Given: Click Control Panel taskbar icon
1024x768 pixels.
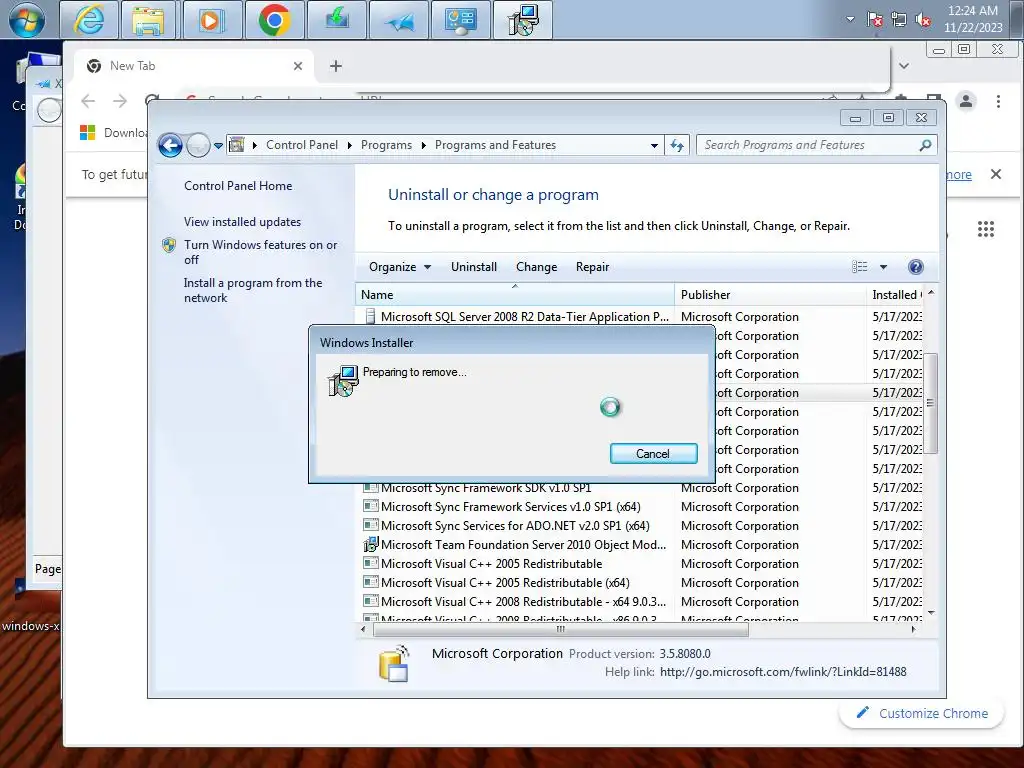Looking at the screenshot, I should (460, 20).
